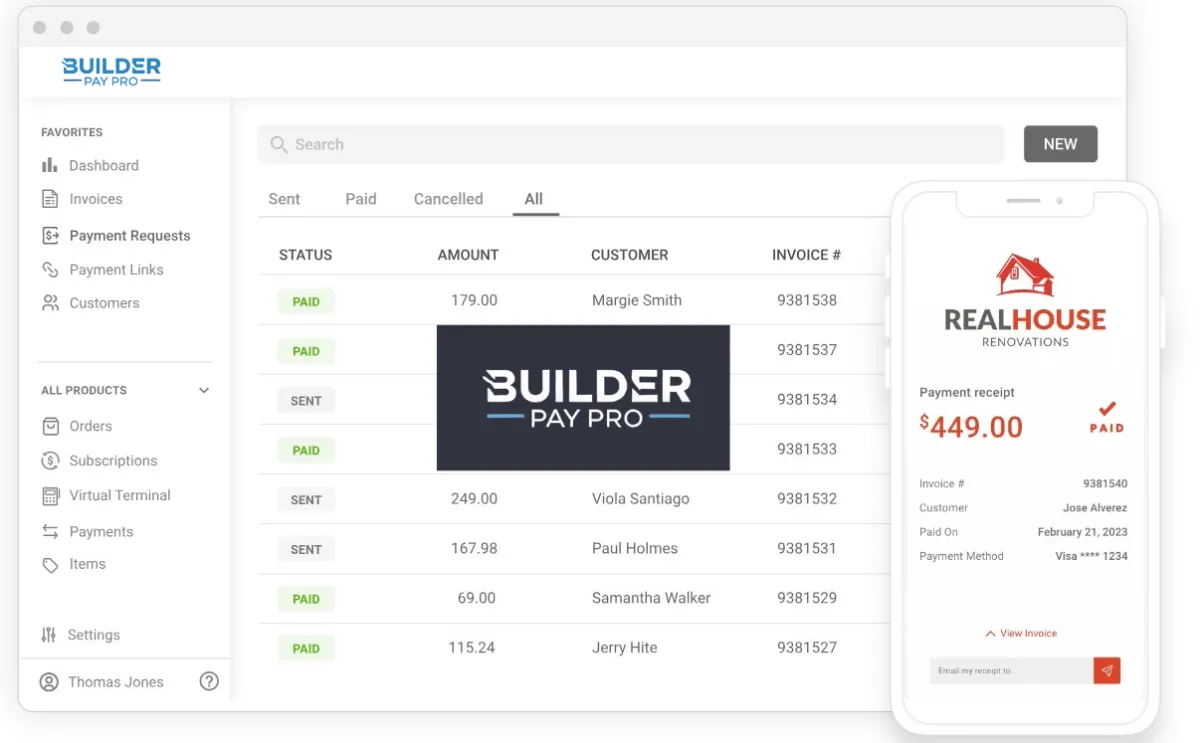The image size is (1200, 743).
Task: Click the Invoices document icon
Action: [x=49, y=199]
